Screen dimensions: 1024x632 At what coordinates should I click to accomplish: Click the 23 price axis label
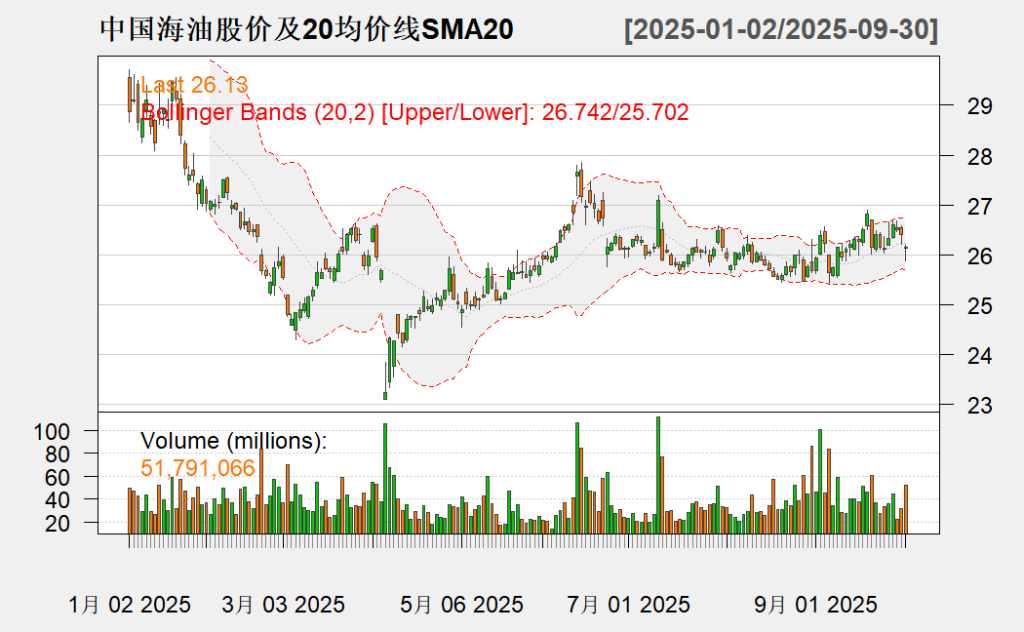click(x=954, y=405)
